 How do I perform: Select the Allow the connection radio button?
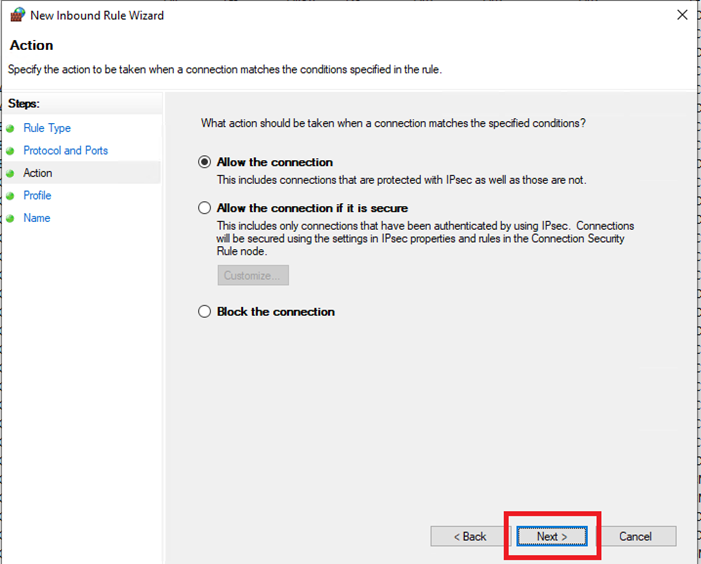pos(204,162)
